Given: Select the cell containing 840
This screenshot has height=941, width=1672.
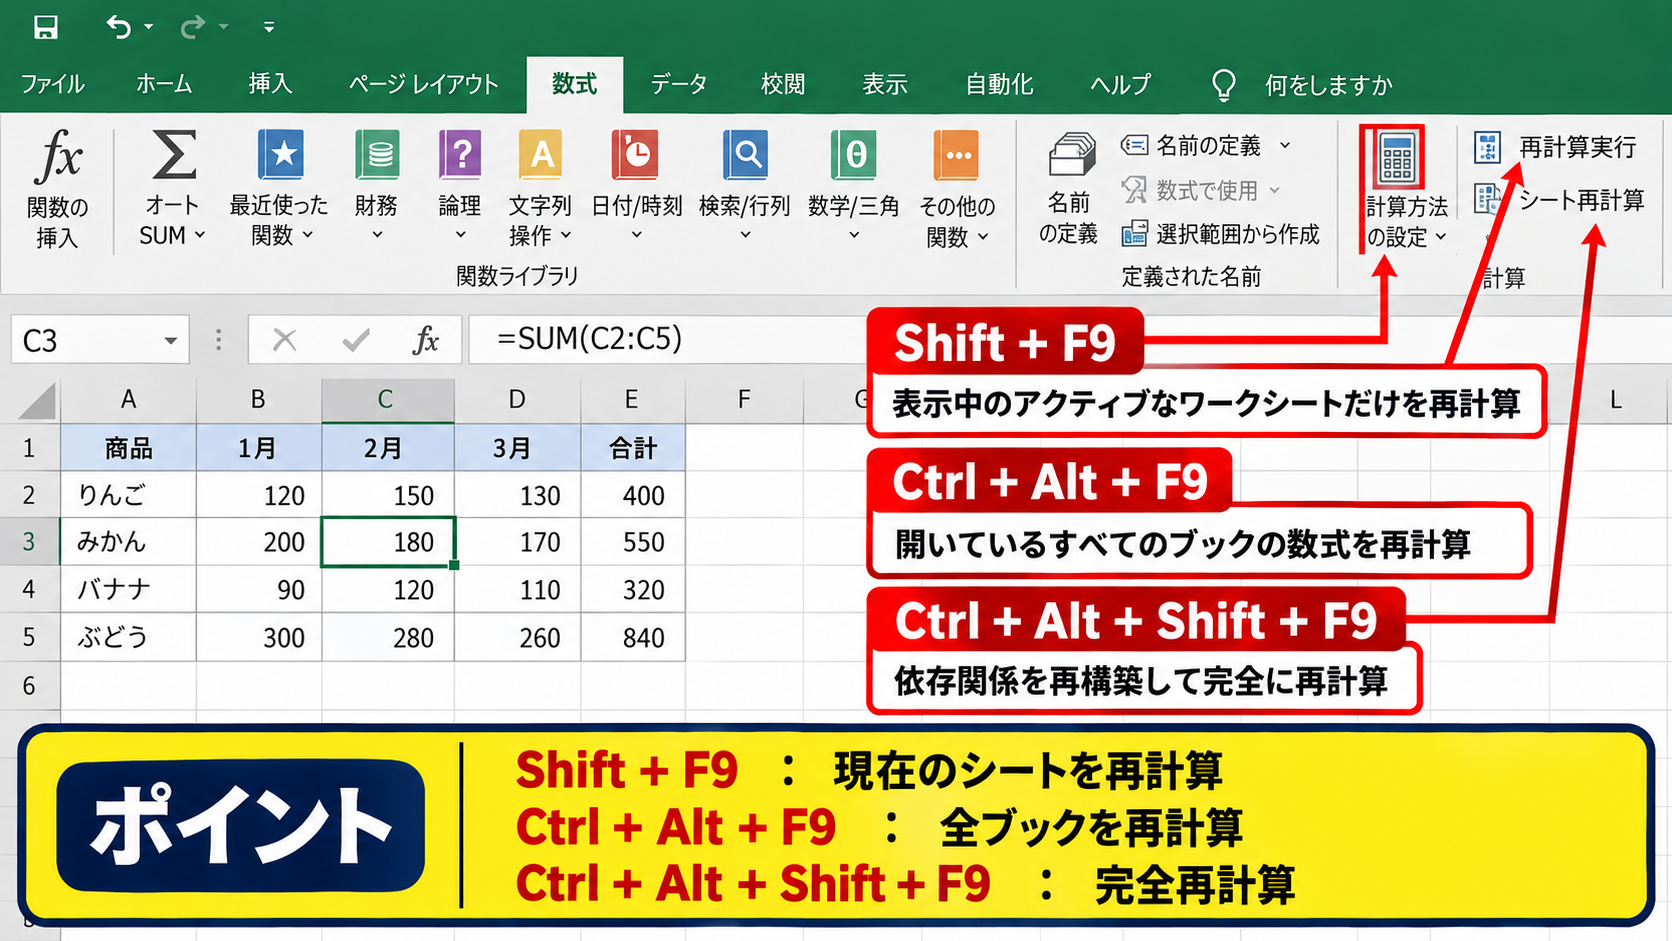Looking at the screenshot, I should (632, 637).
